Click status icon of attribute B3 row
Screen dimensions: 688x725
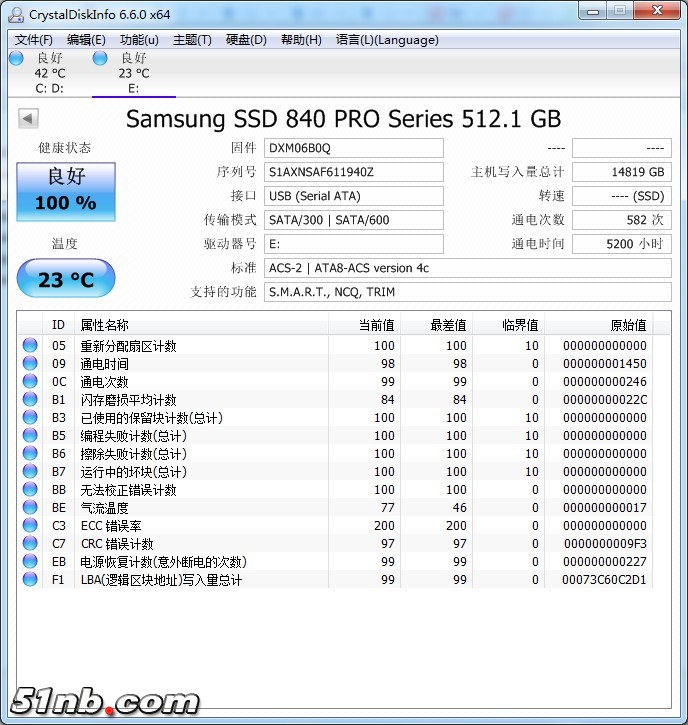[x=30, y=417]
